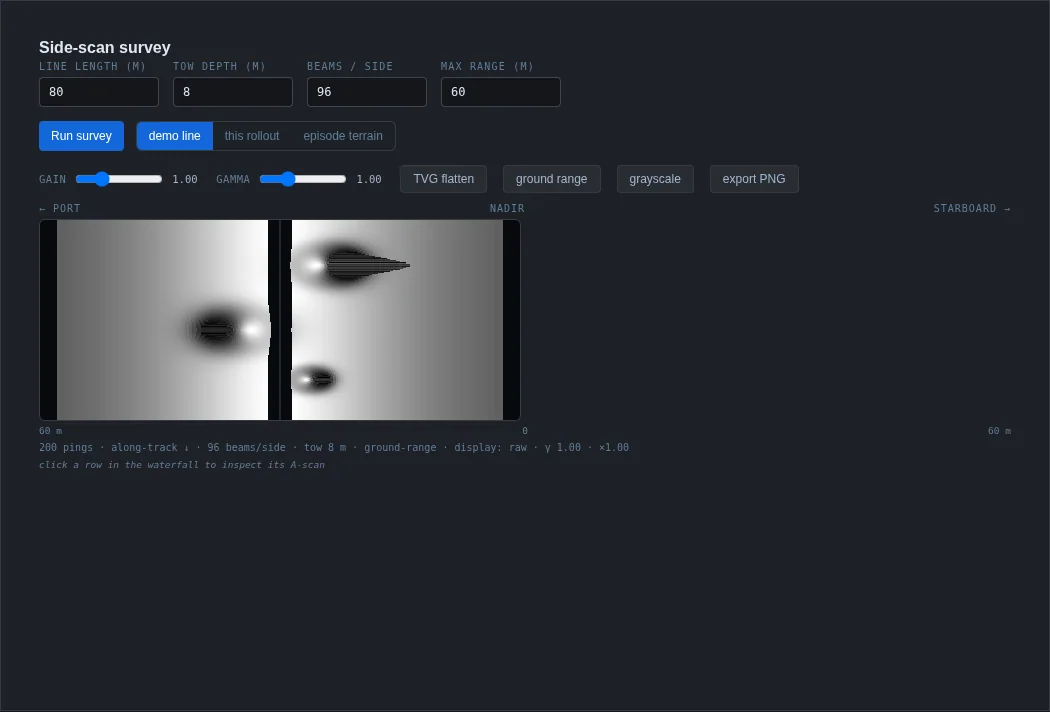1050x712 pixels.
Task: Switch to this rollout tab
Action: [x=252, y=136]
